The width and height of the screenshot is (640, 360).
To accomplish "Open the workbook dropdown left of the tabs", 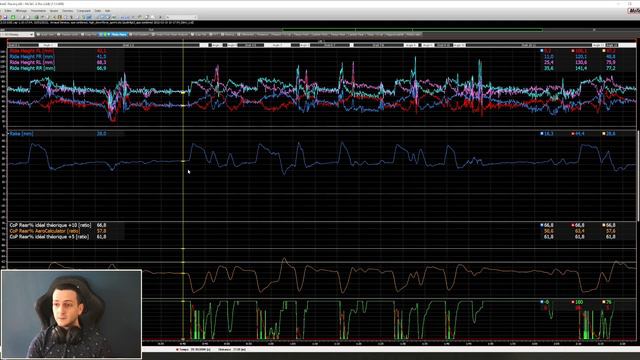I will (x=17, y=34).
